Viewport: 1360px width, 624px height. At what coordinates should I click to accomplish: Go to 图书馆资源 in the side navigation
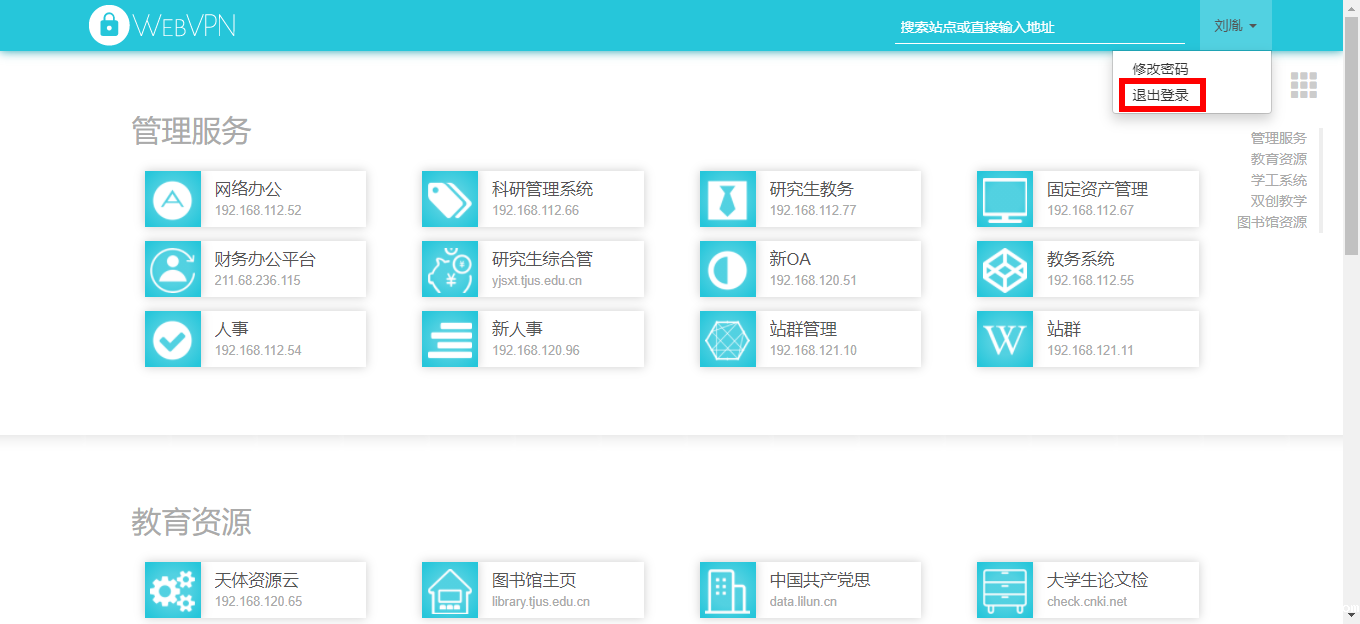tap(1271, 222)
